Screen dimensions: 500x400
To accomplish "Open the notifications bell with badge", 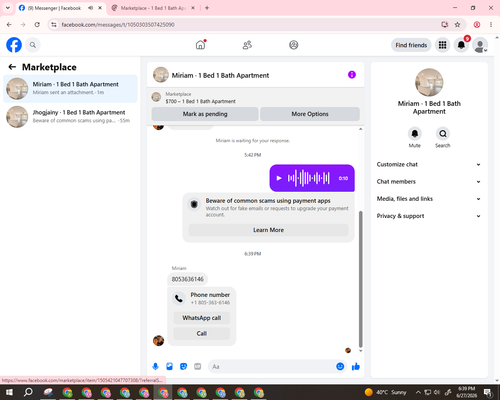I will (x=461, y=45).
